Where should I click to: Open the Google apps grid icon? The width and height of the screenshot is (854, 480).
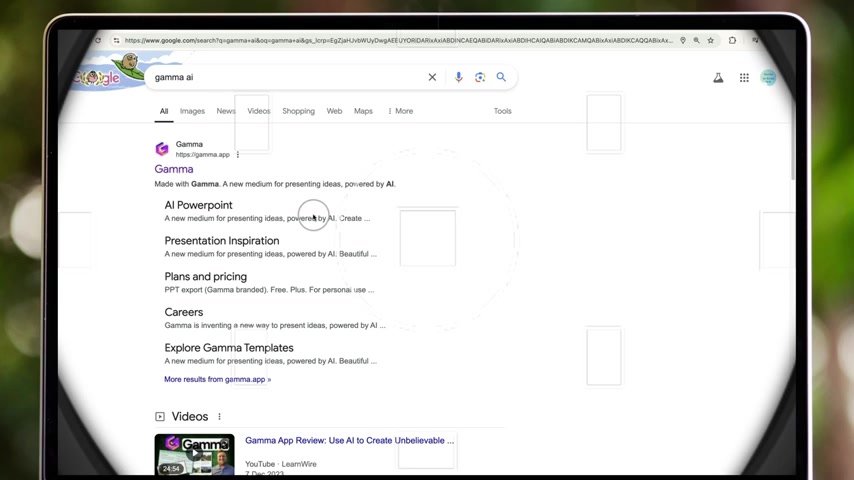click(744, 78)
